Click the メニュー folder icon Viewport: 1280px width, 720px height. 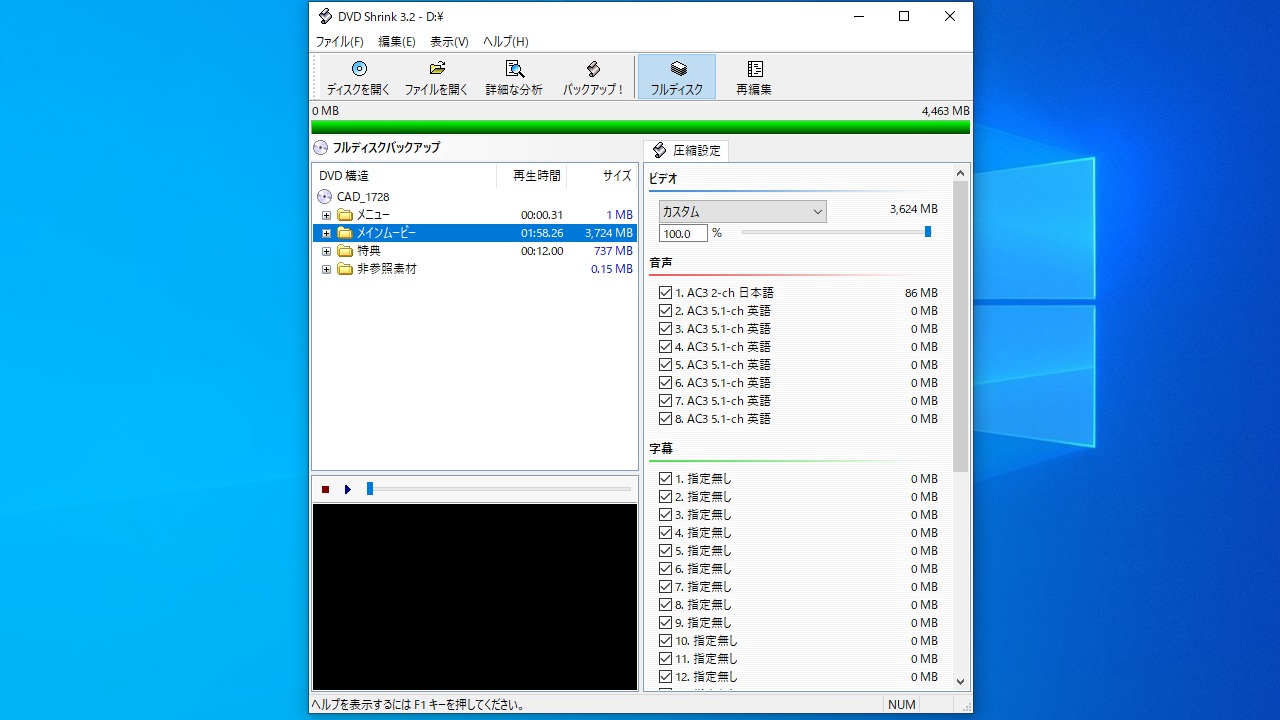[345, 215]
